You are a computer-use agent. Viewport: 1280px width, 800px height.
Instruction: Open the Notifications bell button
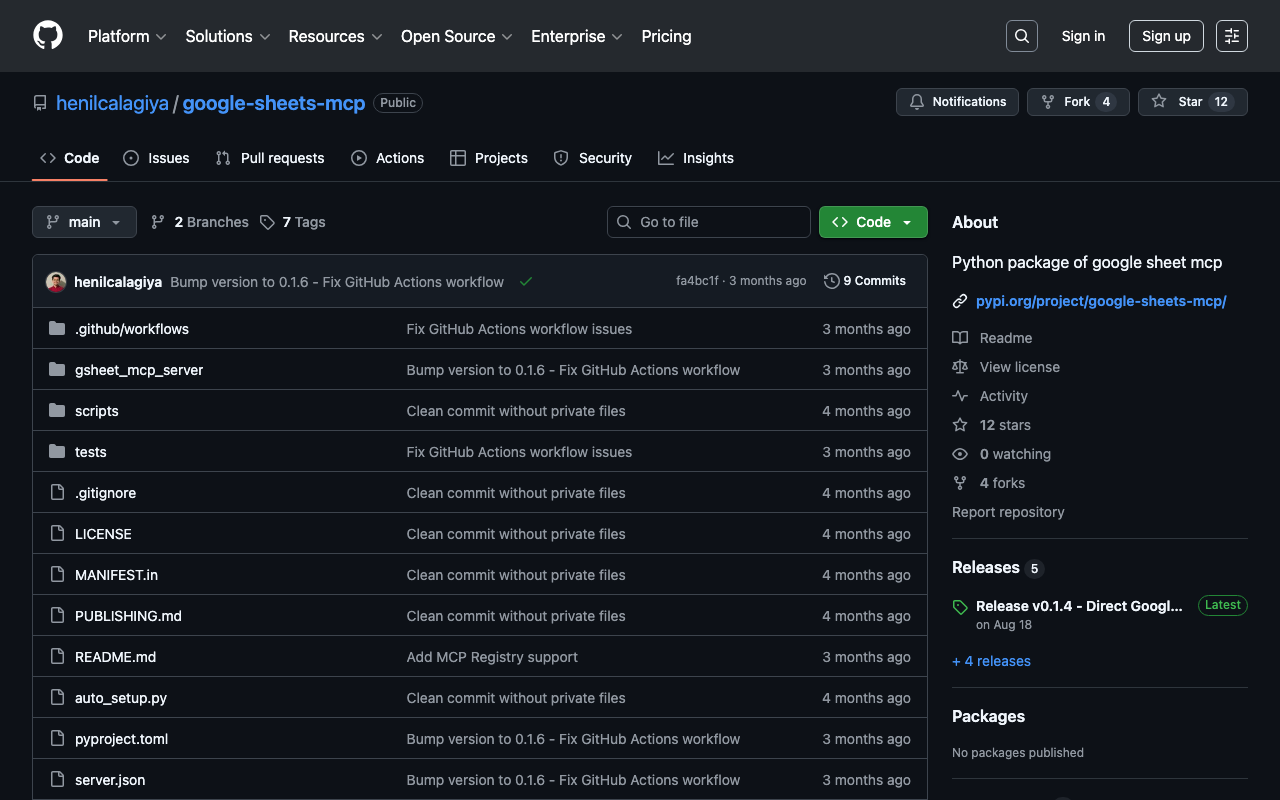(957, 102)
